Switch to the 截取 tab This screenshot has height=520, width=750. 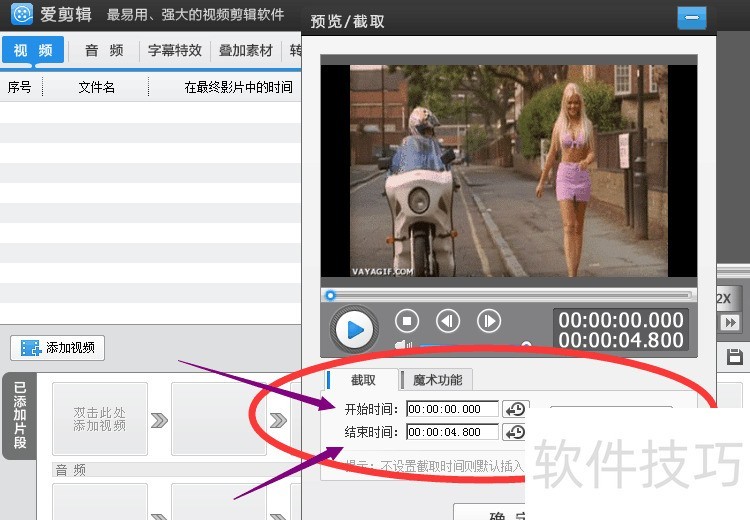[362, 380]
